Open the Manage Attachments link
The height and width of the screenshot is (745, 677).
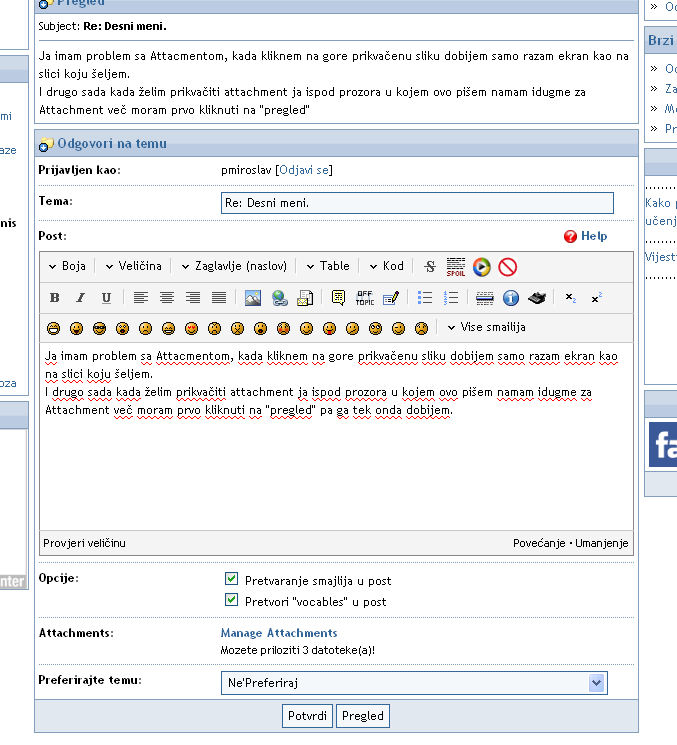pyautogui.click(x=278, y=633)
